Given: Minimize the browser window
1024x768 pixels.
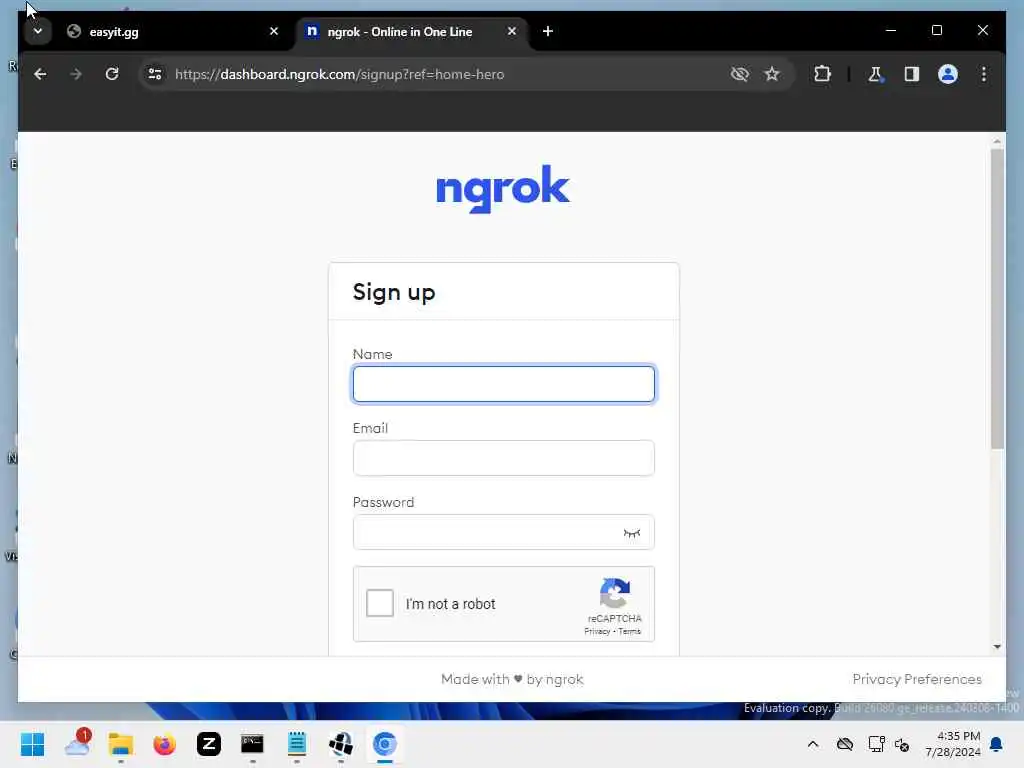Looking at the screenshot, I should (x=891, y=30).
